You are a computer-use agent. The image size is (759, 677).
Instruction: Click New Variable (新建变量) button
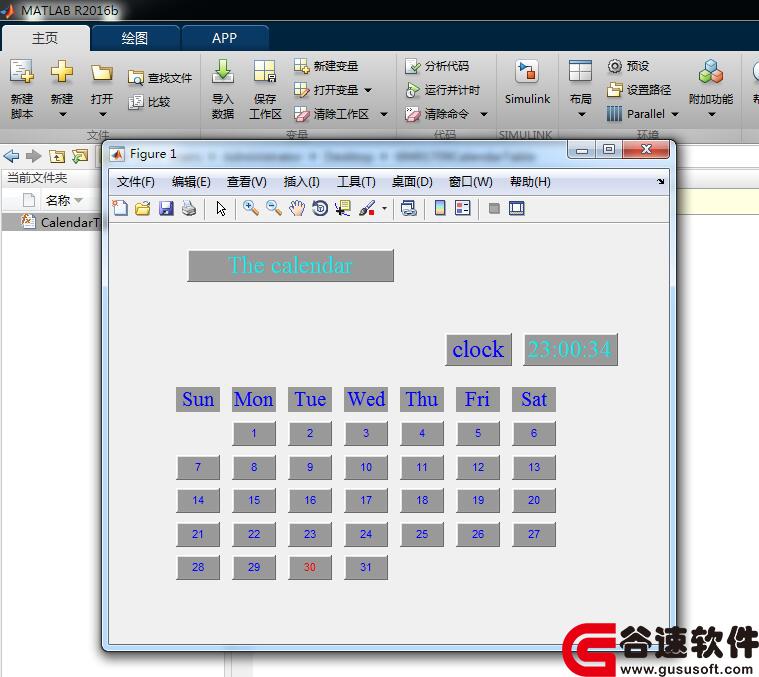click(x=326, y=66)
